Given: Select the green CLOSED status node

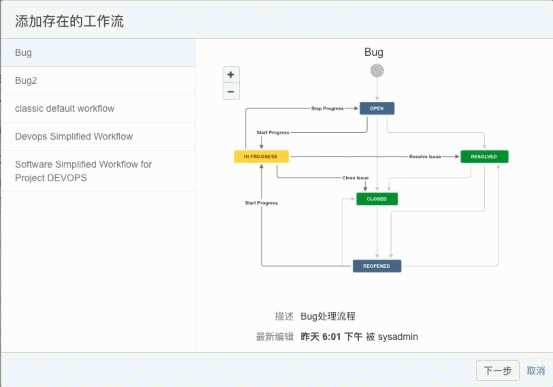Looking at the screenshot, I should (377, 199).
